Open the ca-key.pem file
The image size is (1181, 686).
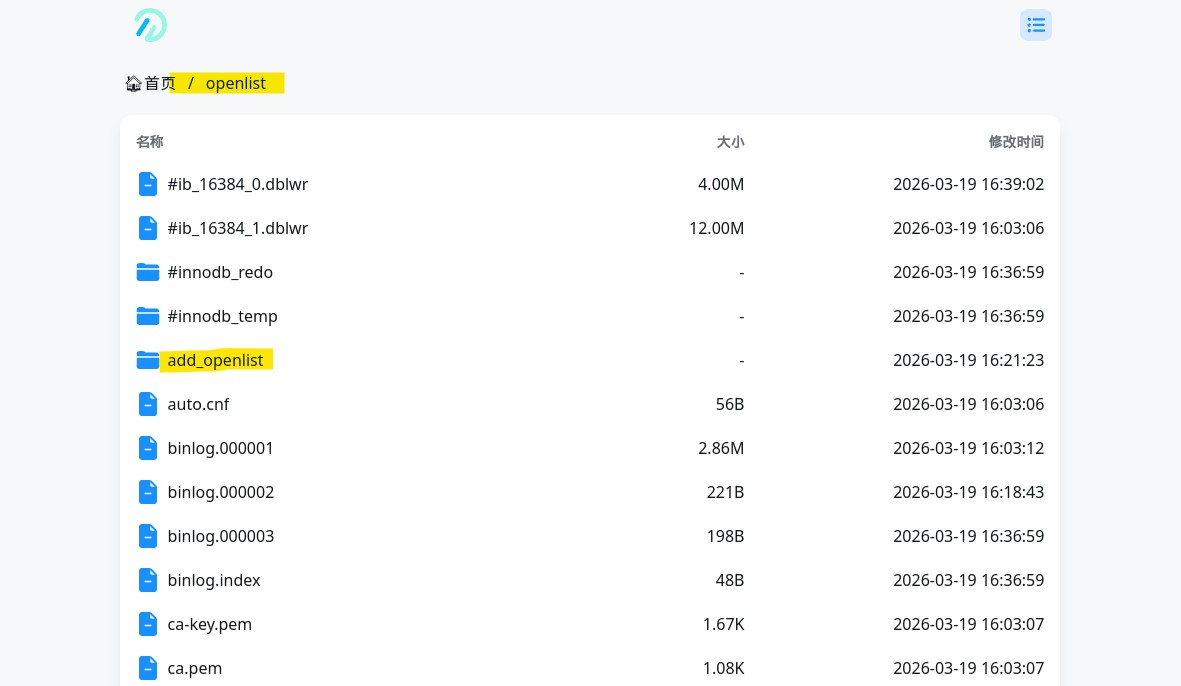click(210, 624)
